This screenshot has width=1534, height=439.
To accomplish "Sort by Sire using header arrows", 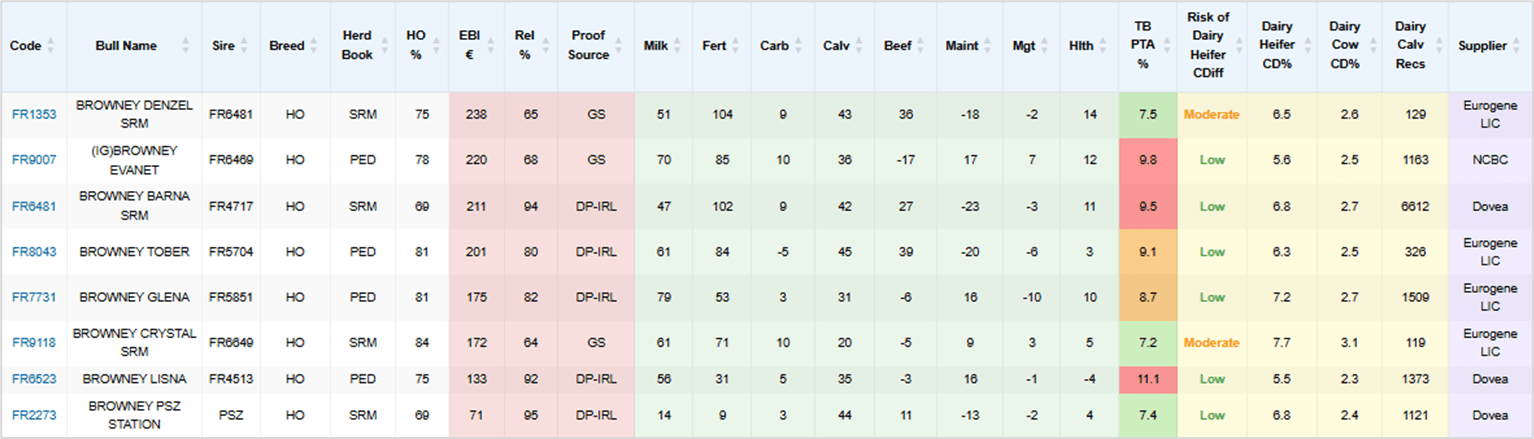I will [x=245, y=46].
